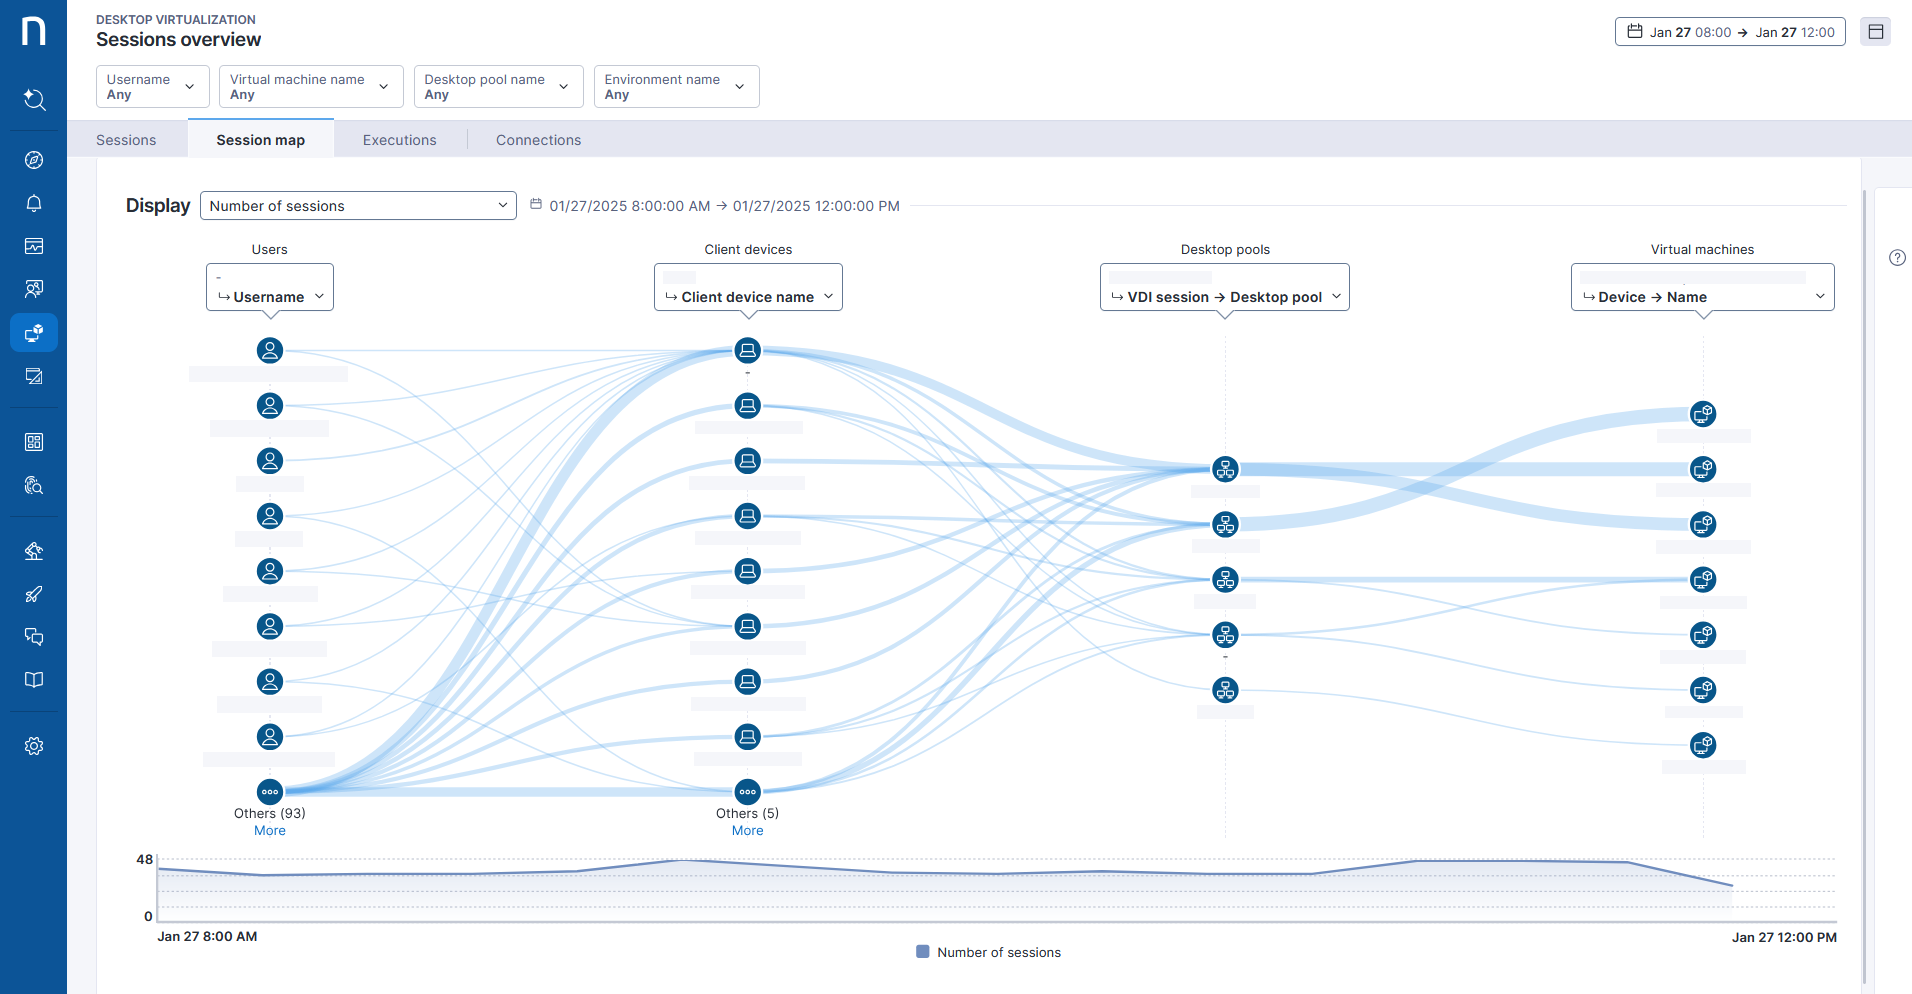Expand the Desktop pool name filter
Screen dimensions: 1912x994
tap(497, 87)
